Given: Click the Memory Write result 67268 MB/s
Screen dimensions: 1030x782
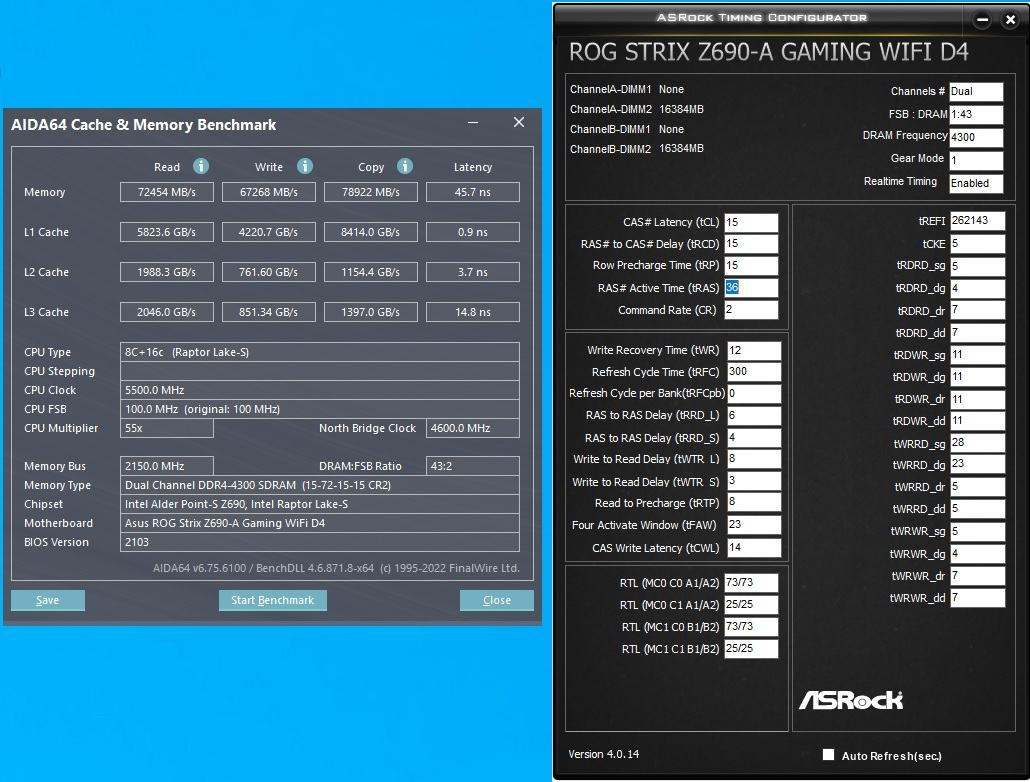Looking at the screenshot, I should (x=269, y=192).
